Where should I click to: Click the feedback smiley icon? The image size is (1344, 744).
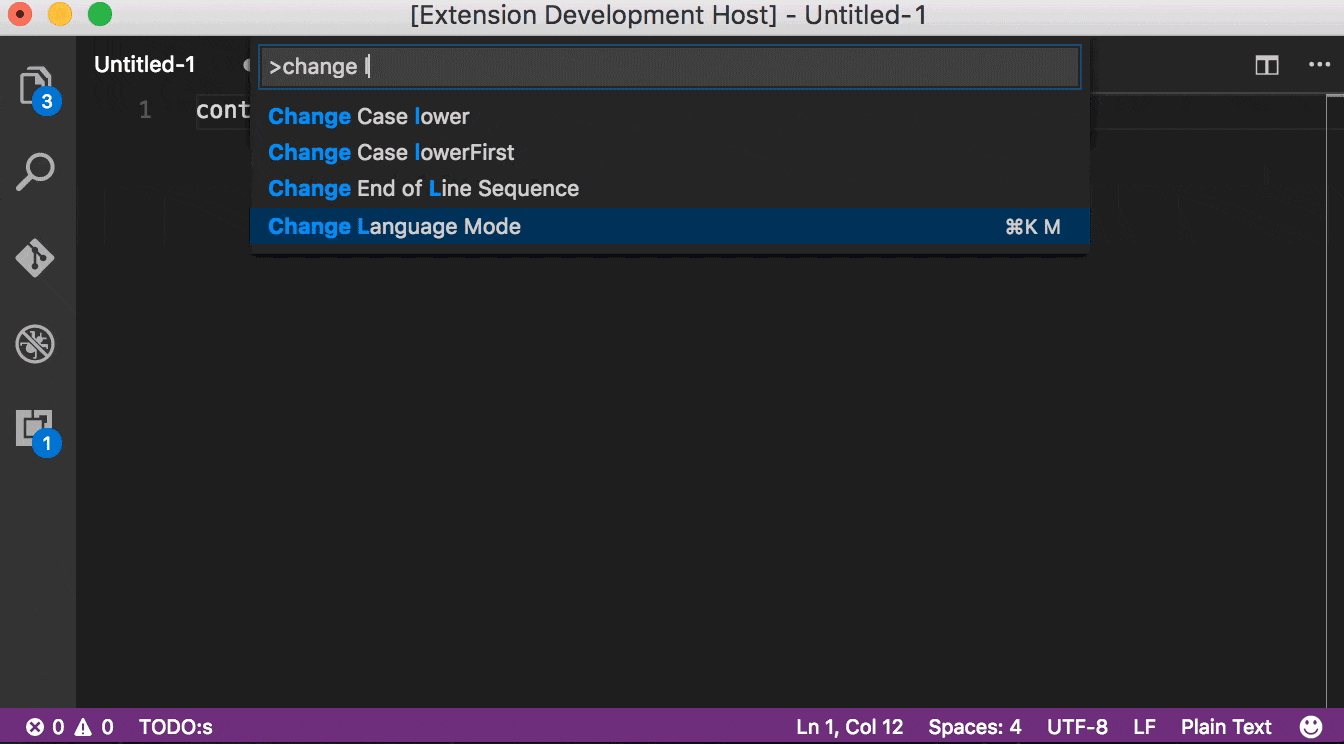pos(1310,727)
